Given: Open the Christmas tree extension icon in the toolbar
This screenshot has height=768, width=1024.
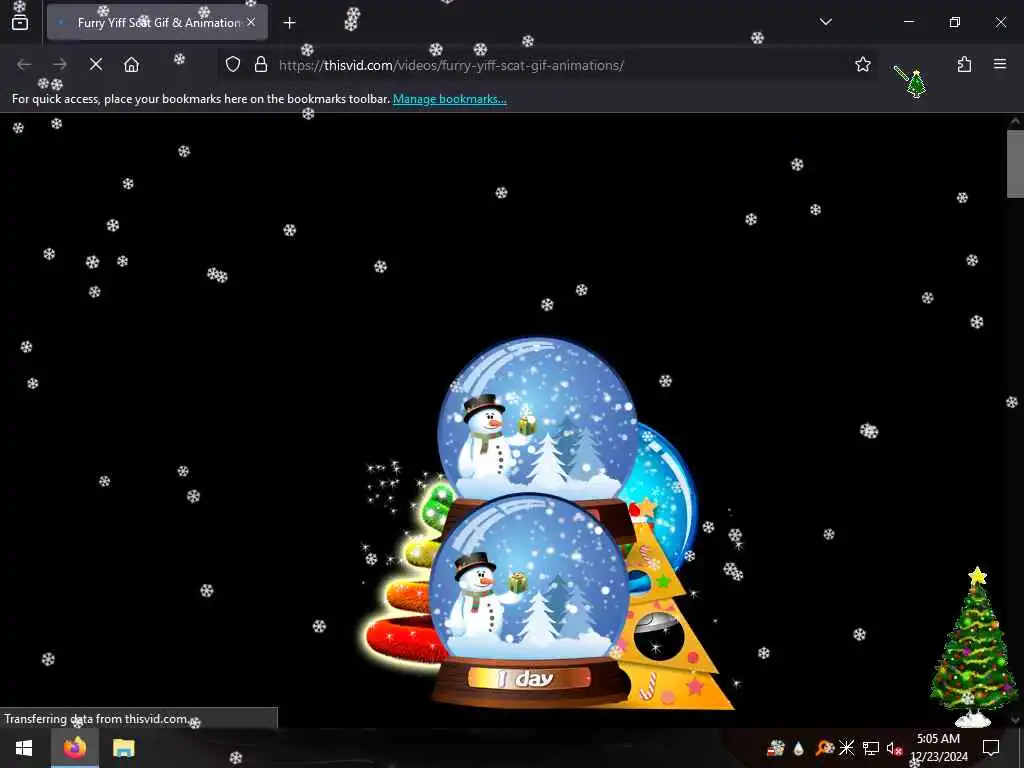Looking at the screenshot, I should (x=910, y=82).
